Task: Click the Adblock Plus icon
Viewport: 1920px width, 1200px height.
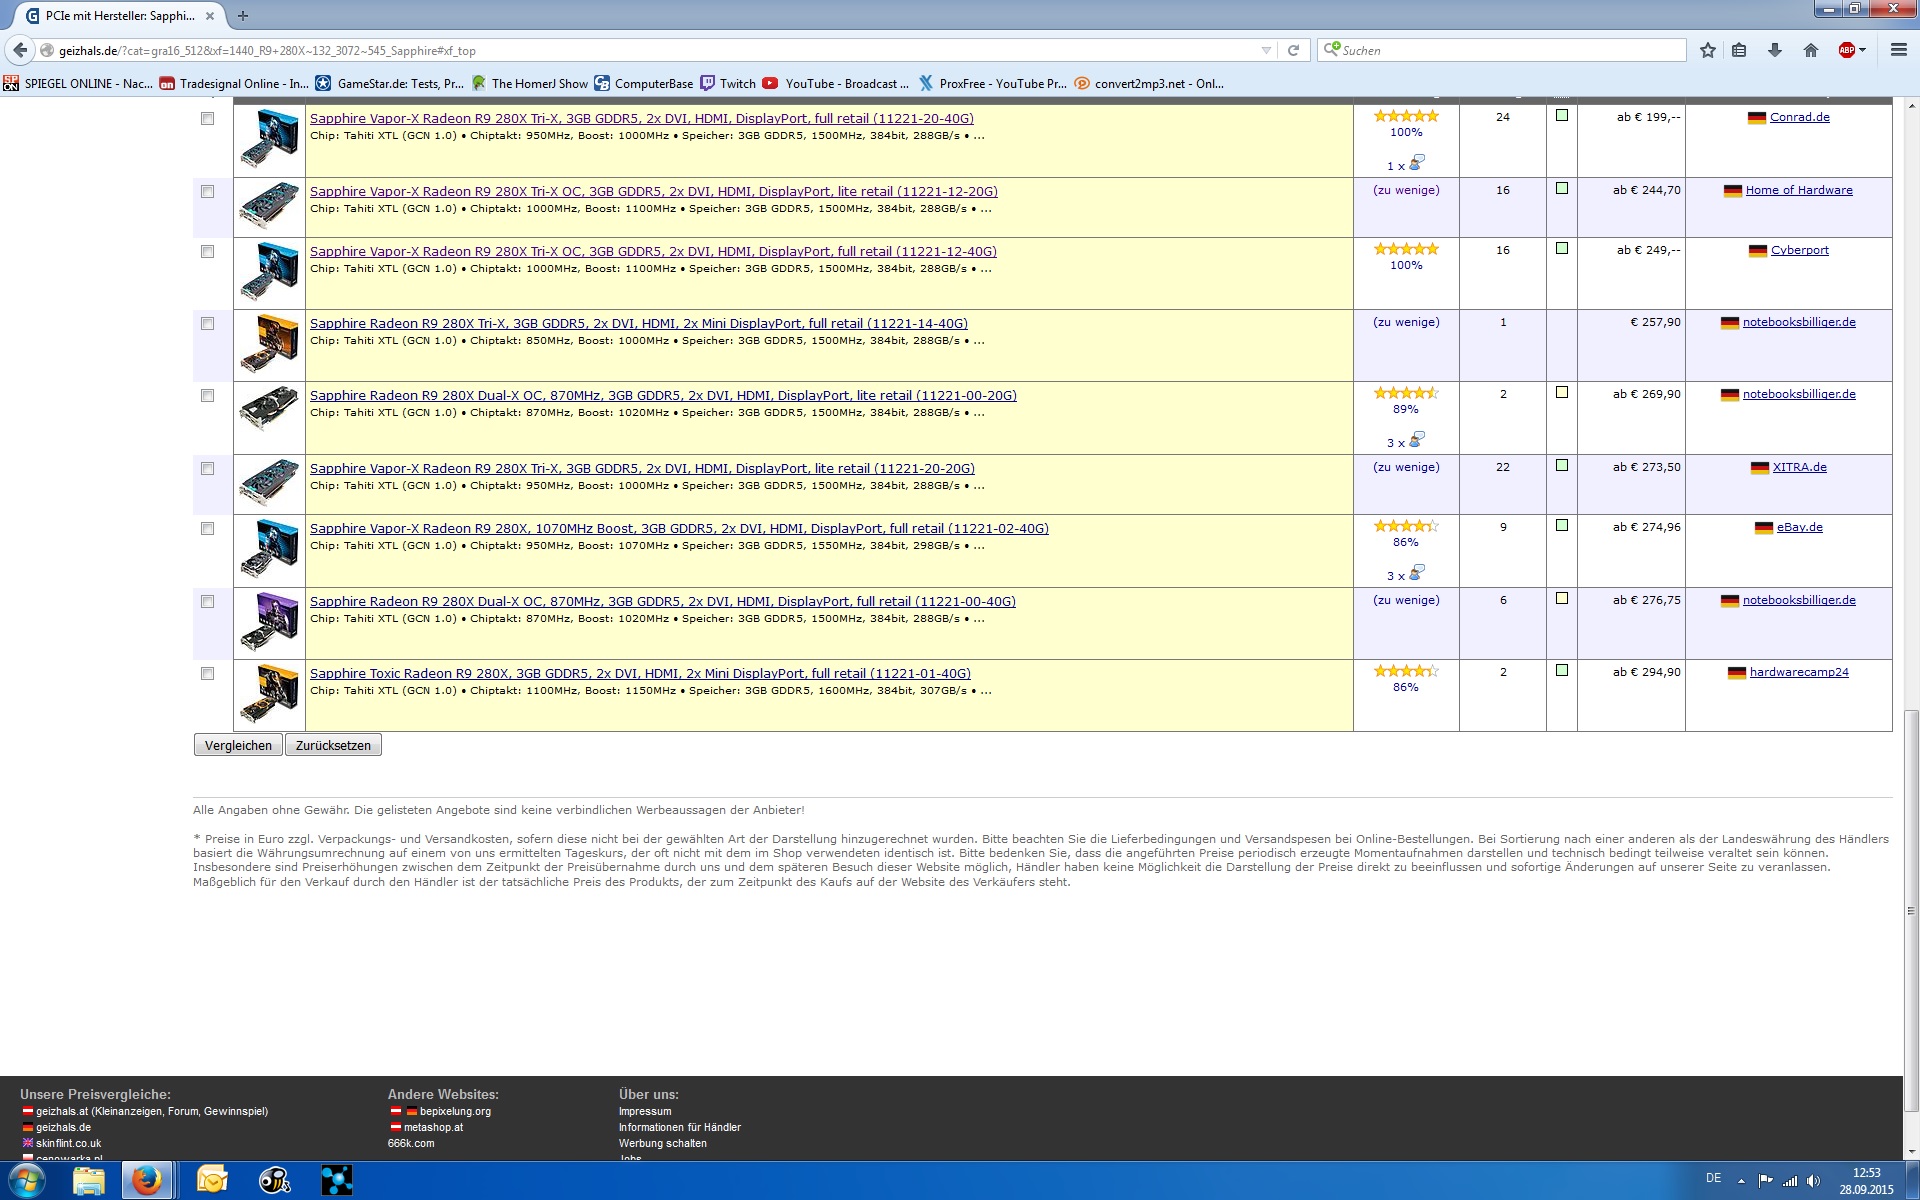Action: pos(1846,50)
